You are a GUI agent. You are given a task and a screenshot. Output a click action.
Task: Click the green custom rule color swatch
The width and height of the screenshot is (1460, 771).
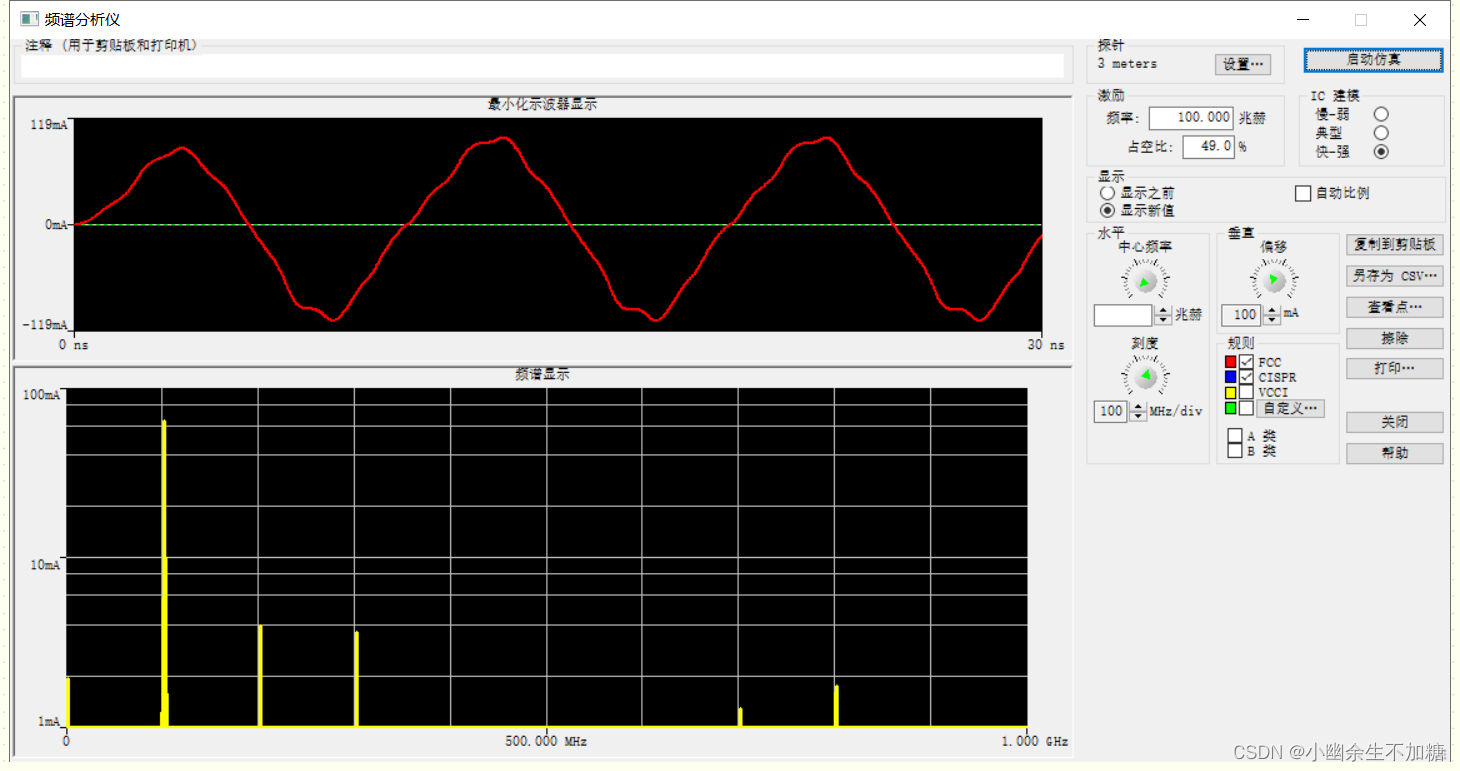pyautogui.click(x=1230, y=408)
